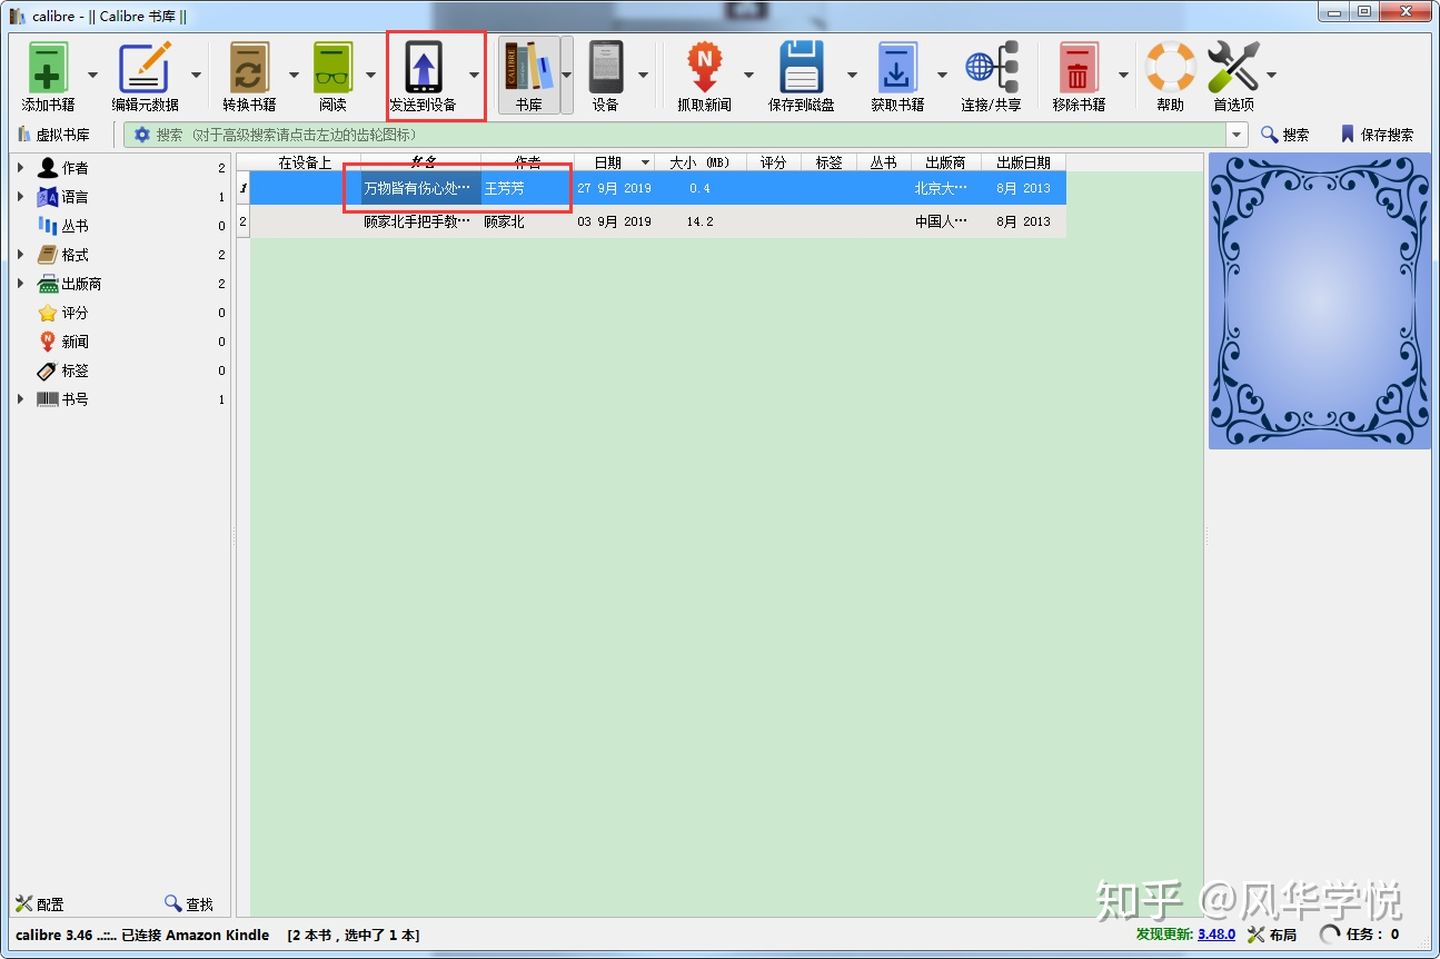Click the 查找 (Find) button in tag browser
Screen dimensions: 1440x959
click(189, 904)
